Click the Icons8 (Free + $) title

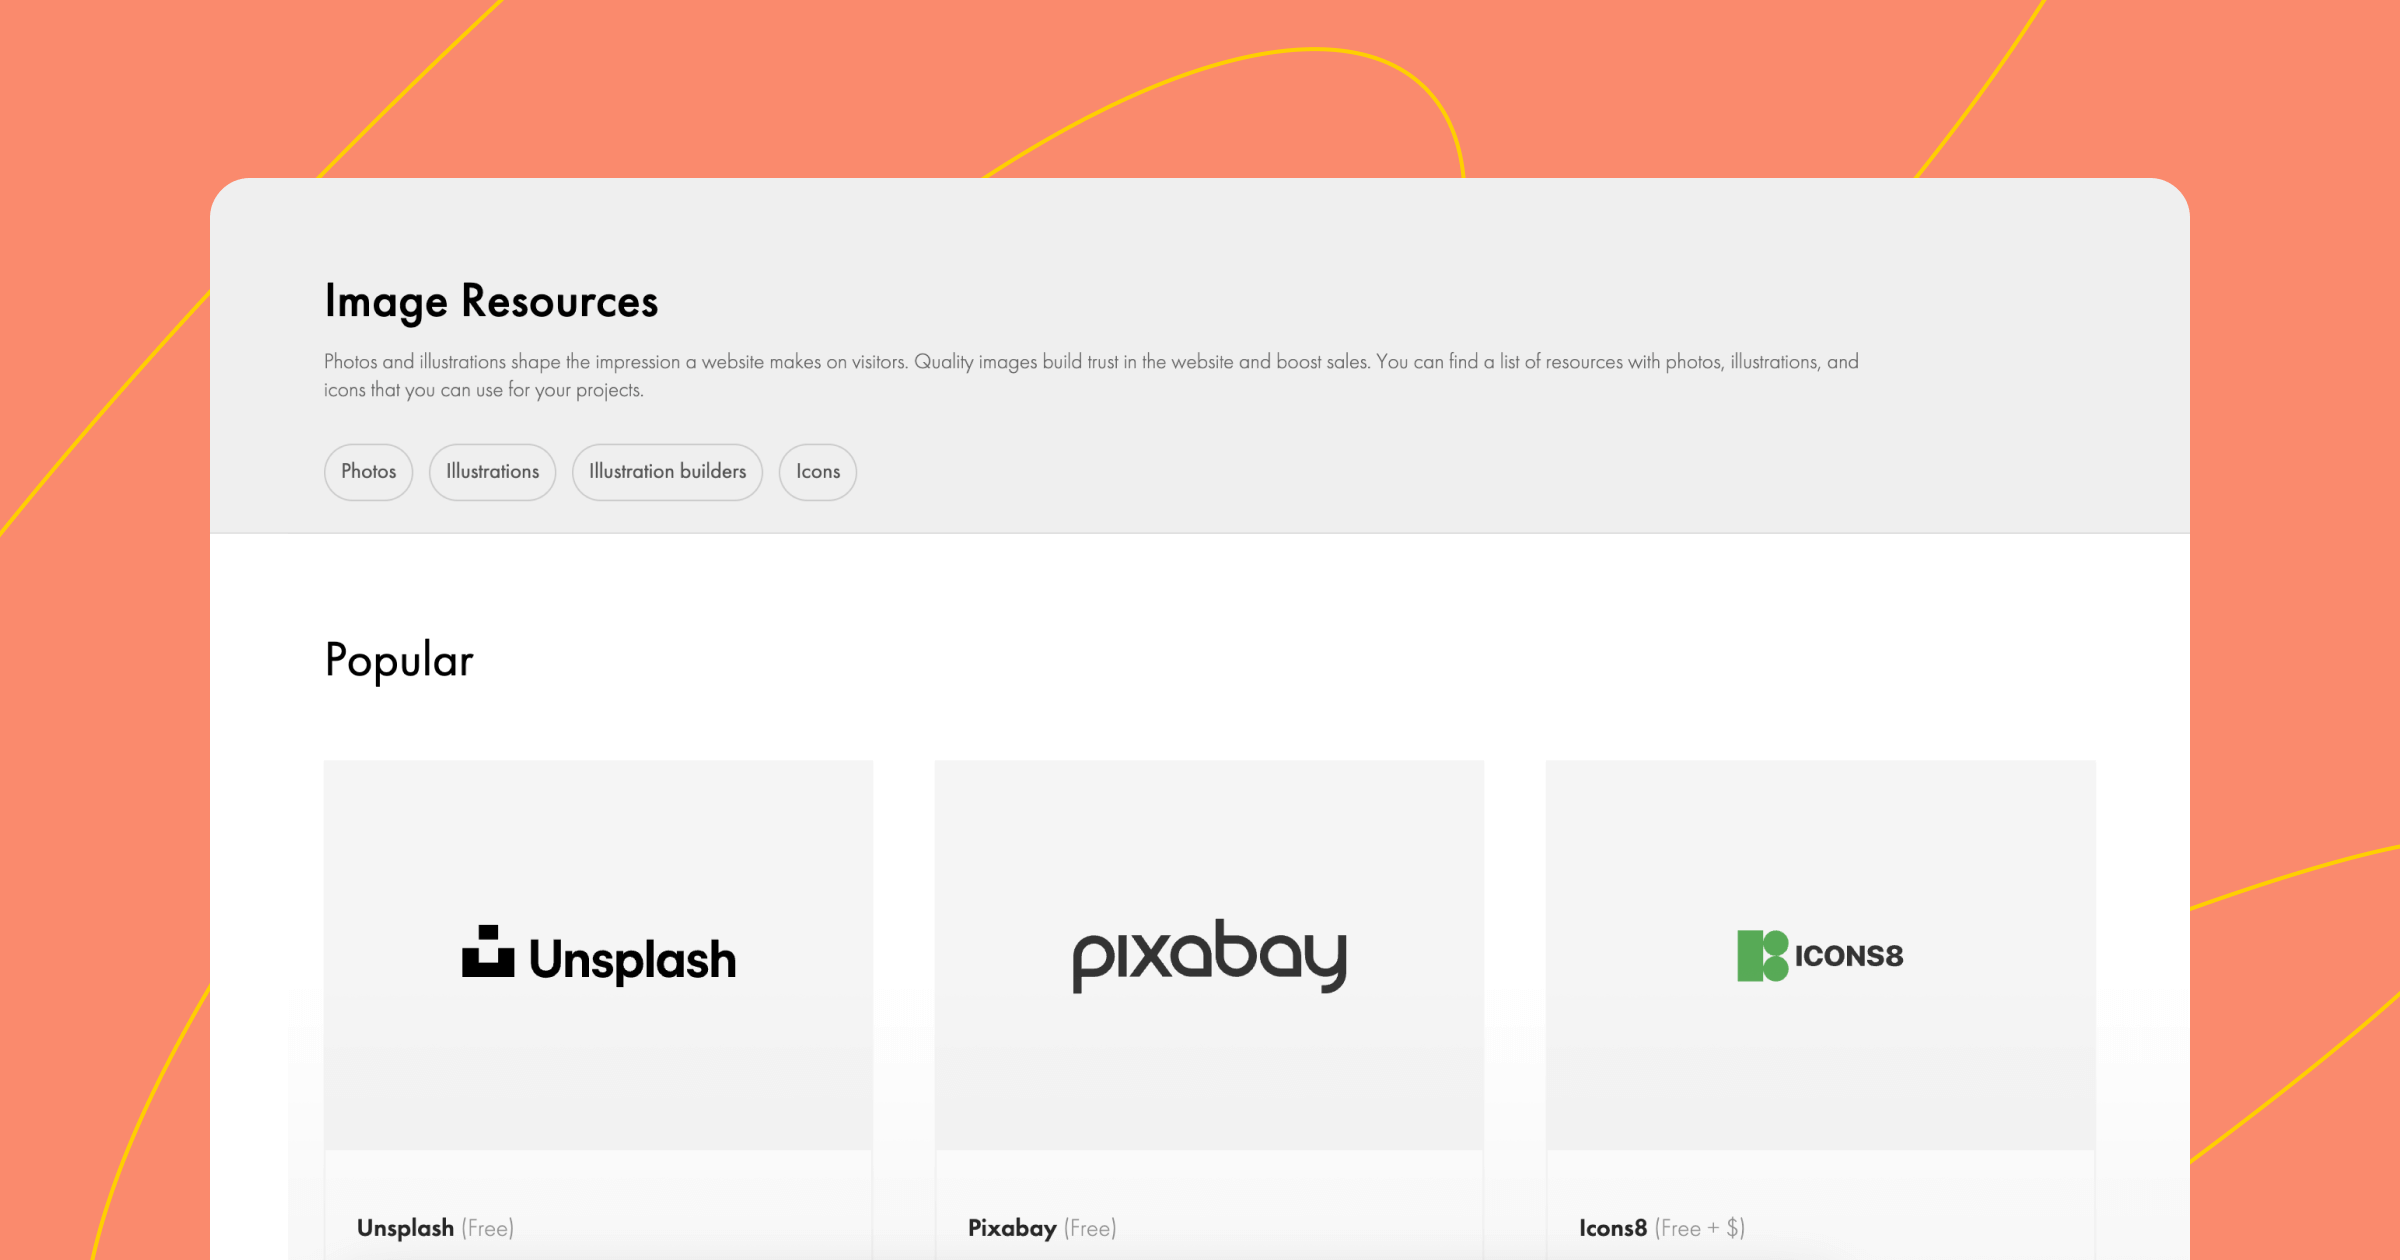[x=1662, y=1228]
